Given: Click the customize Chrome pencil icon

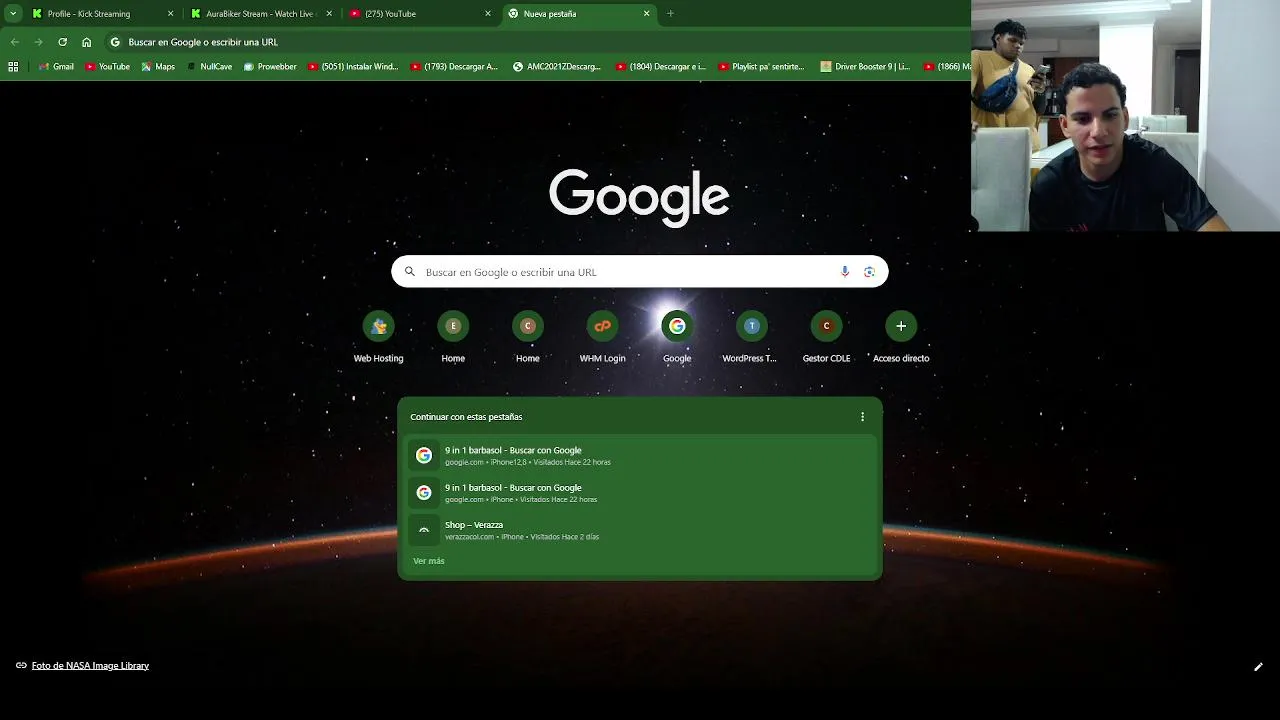Looking at the screenshot, I should pyautogui.click(x=1258, y=667).
